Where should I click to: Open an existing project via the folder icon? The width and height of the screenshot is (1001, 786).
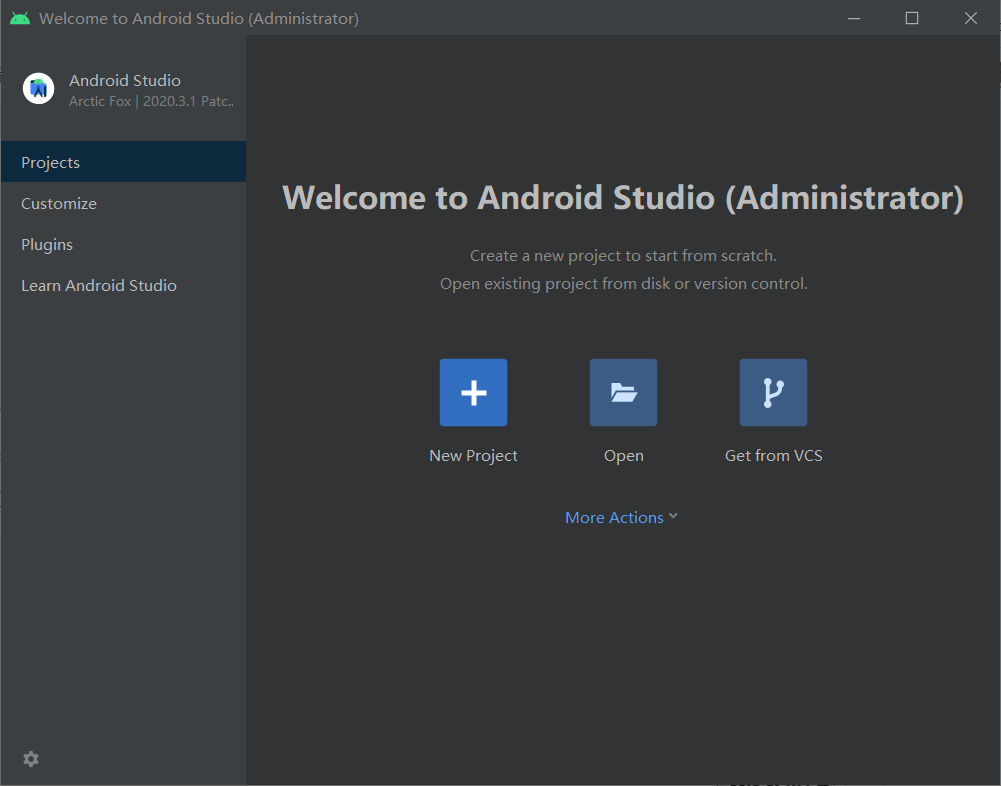pos(623,392)
